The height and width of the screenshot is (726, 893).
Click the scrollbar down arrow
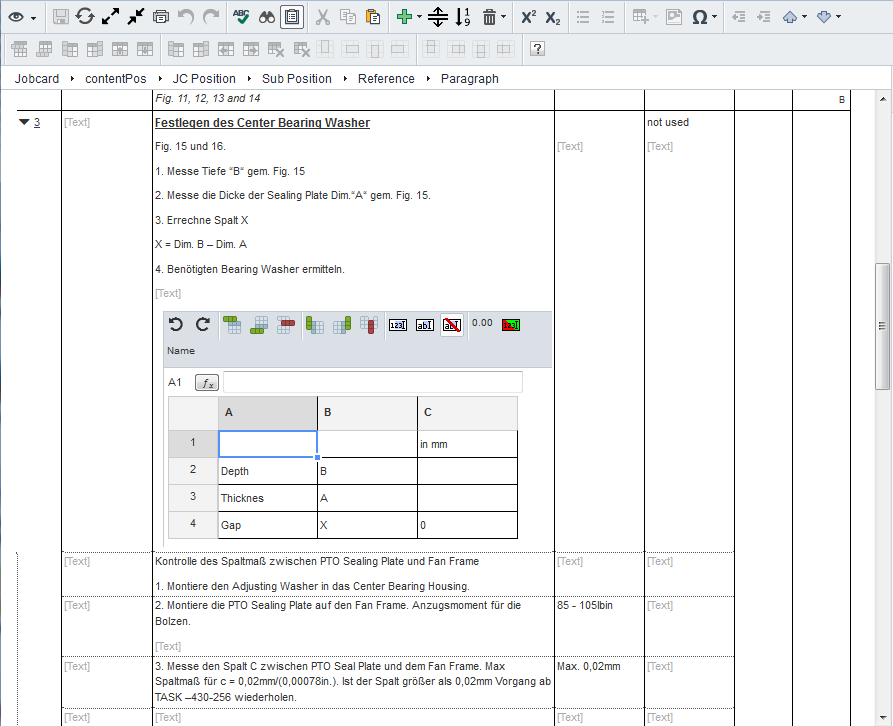pyautogui.click(x=883, y=717)
